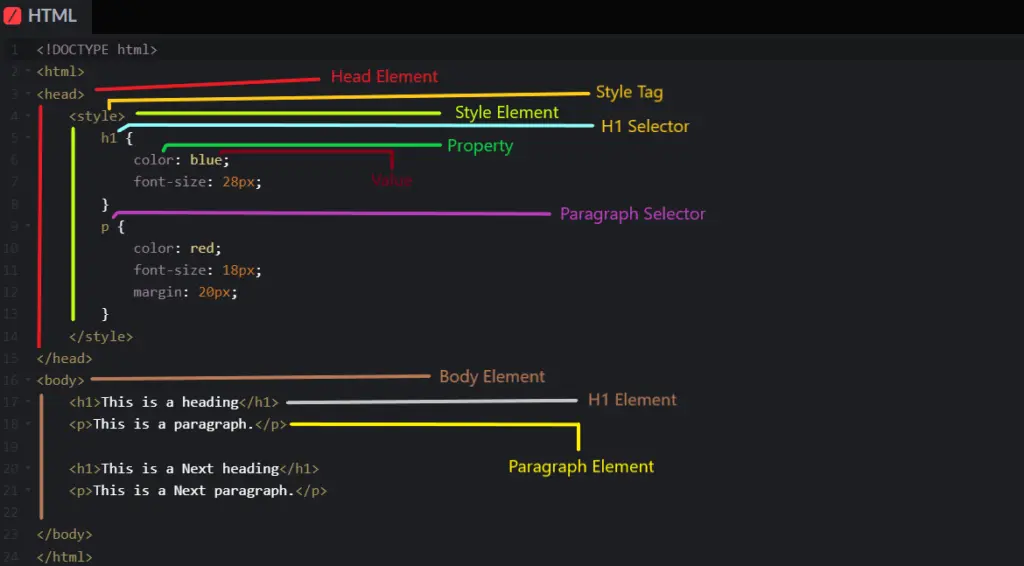
Task: Click the 'This is a heading' h1 line
Action: 174,402
